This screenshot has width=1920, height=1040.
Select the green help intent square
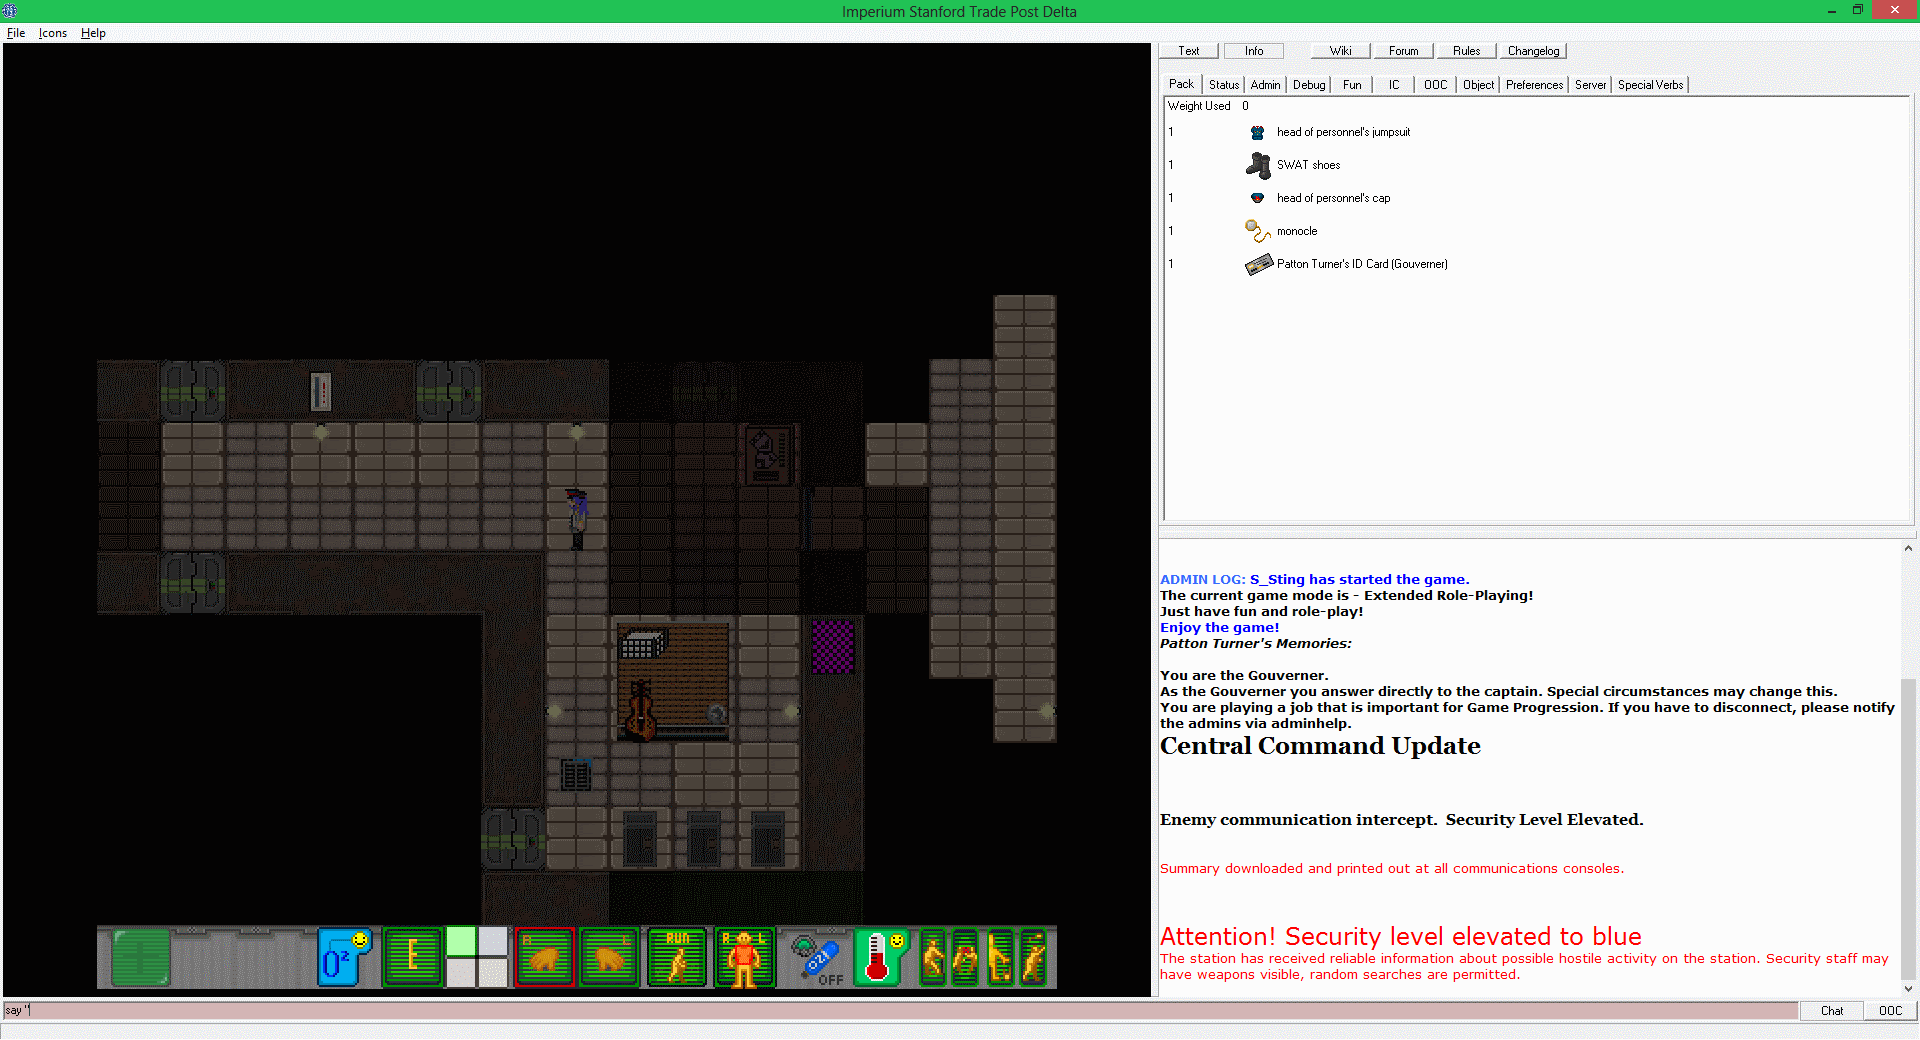(461, 941)
